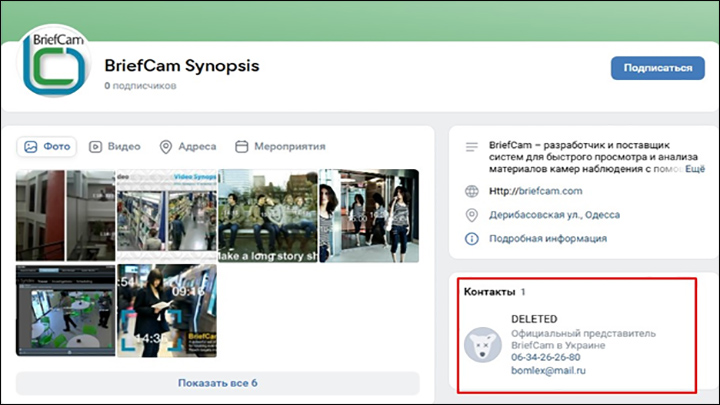The image size is (720, 405).
Task: Click the globe website icon
Action: click(472, 192)
